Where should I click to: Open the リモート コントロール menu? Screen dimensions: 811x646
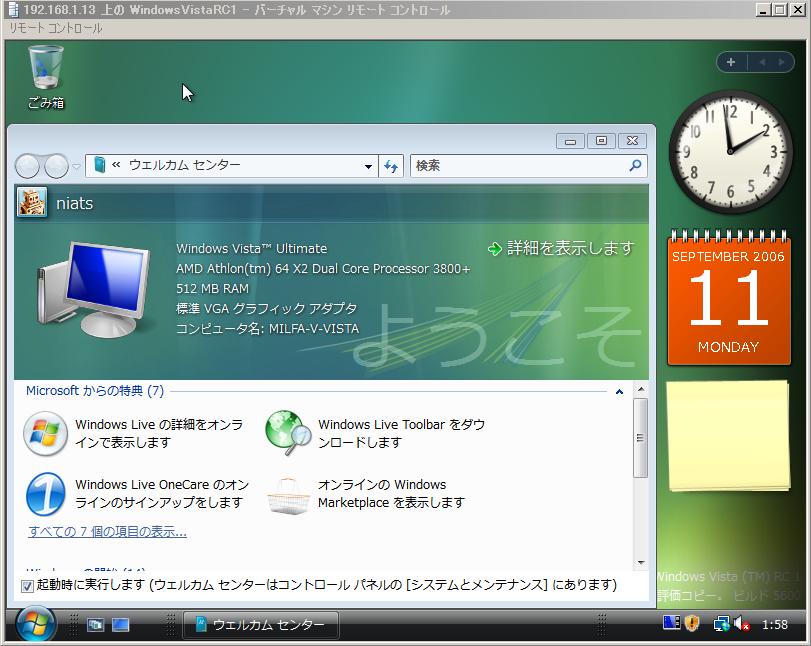coord(55,28)
